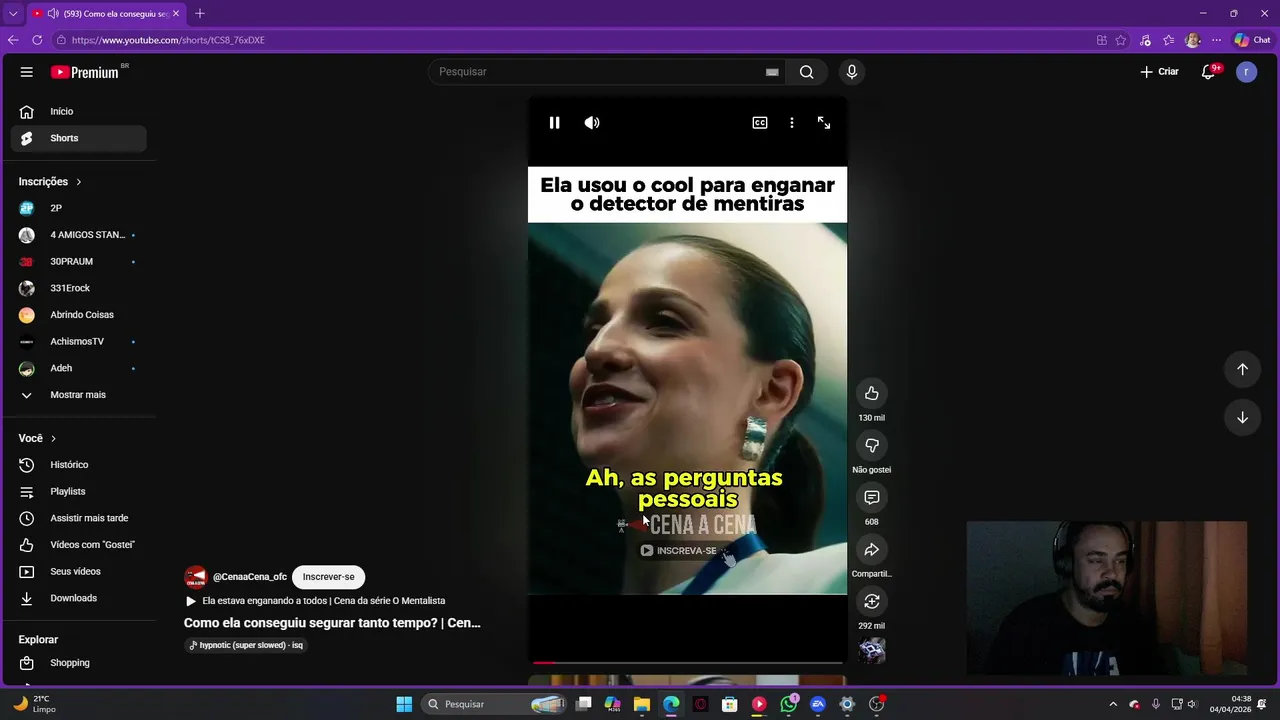This screenshot has width=1280, height=720.
Task: Open Assistir mais tarde
Action: pyautogui.click(x=79, y=518)
